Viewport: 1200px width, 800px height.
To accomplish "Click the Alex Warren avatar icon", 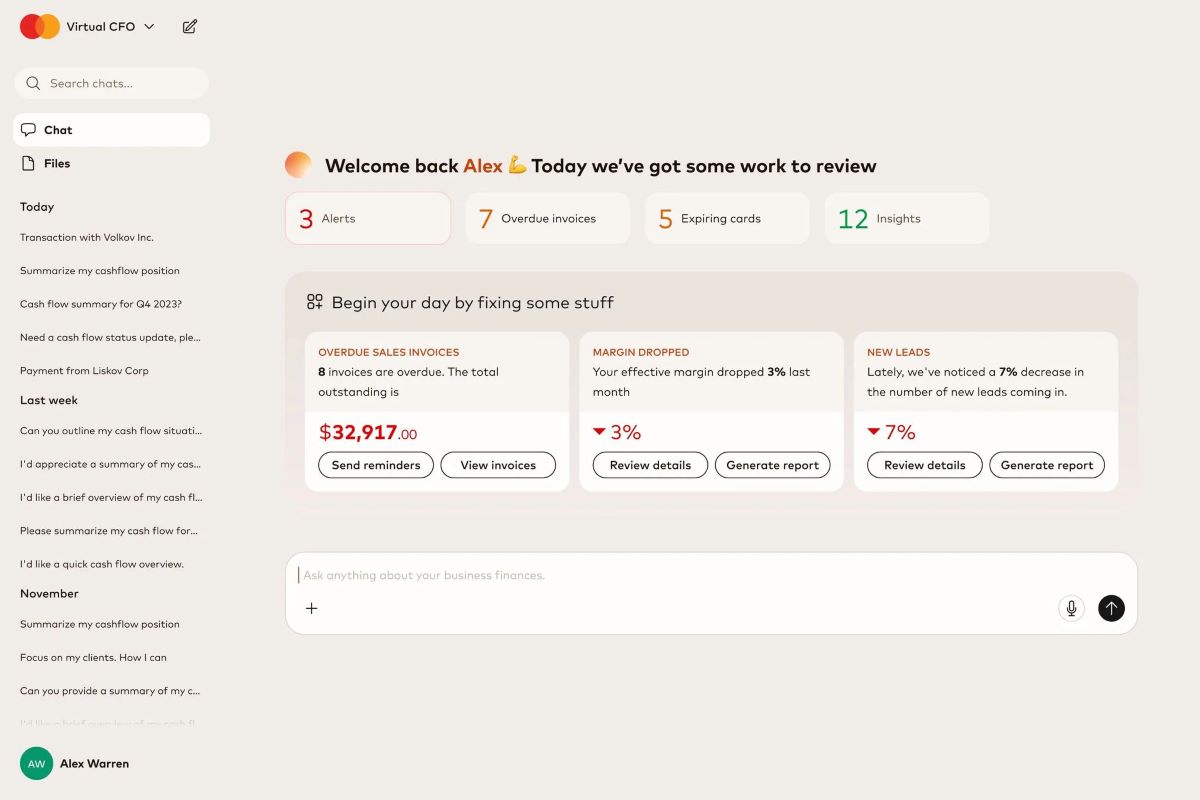I will (x=37, y=763).
